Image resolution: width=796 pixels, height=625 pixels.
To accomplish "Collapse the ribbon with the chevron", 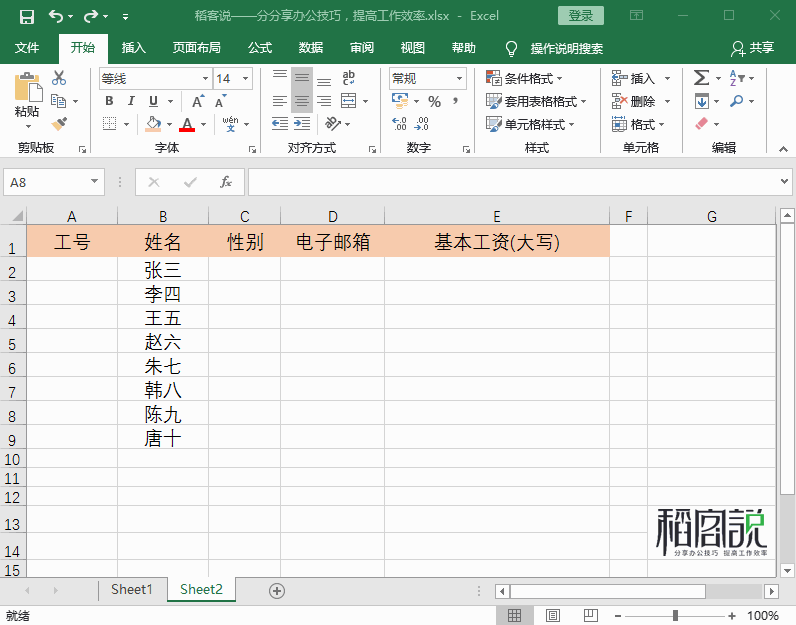I will pos(783,149).
